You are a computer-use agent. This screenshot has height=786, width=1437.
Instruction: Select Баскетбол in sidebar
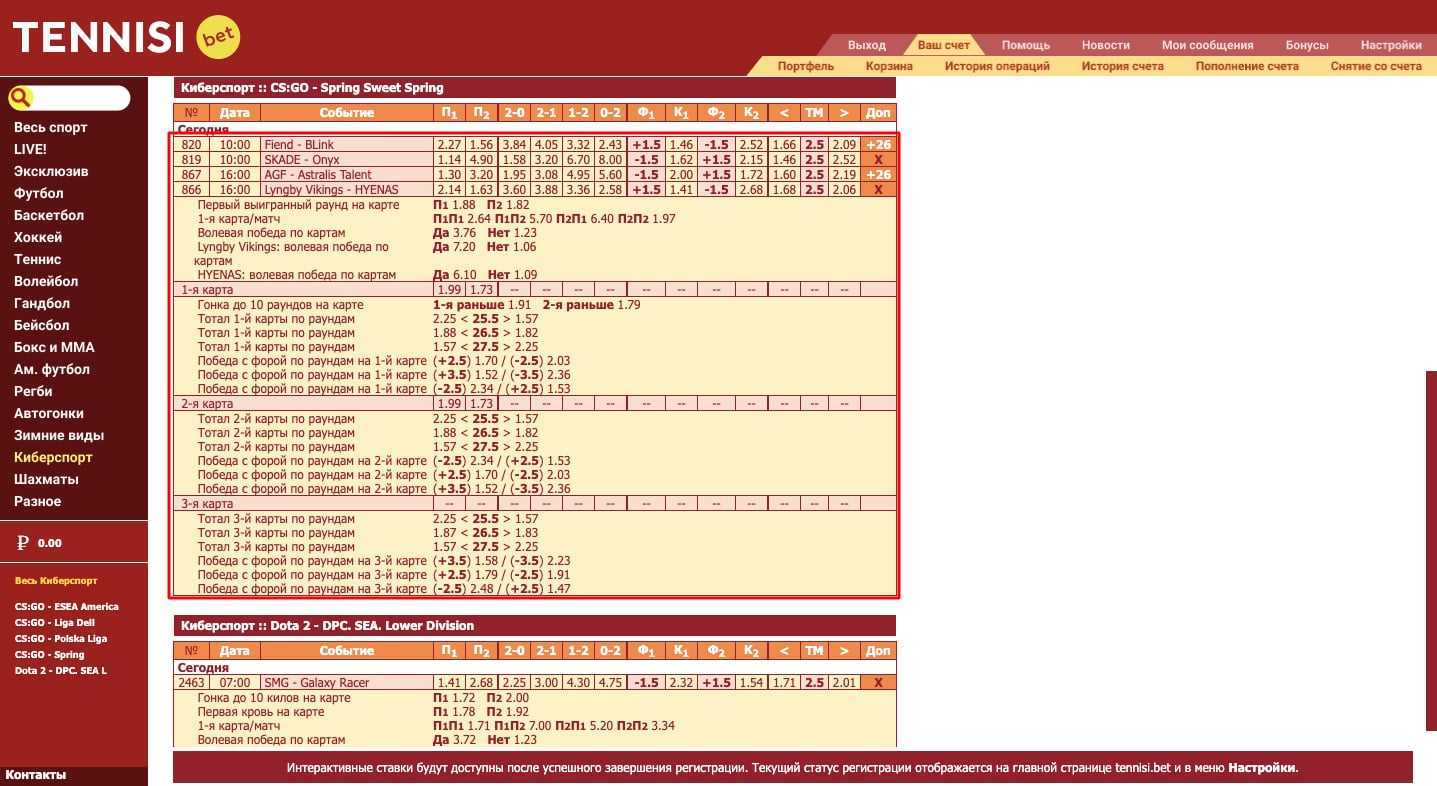pyautogui.click(x=49, y=215)
